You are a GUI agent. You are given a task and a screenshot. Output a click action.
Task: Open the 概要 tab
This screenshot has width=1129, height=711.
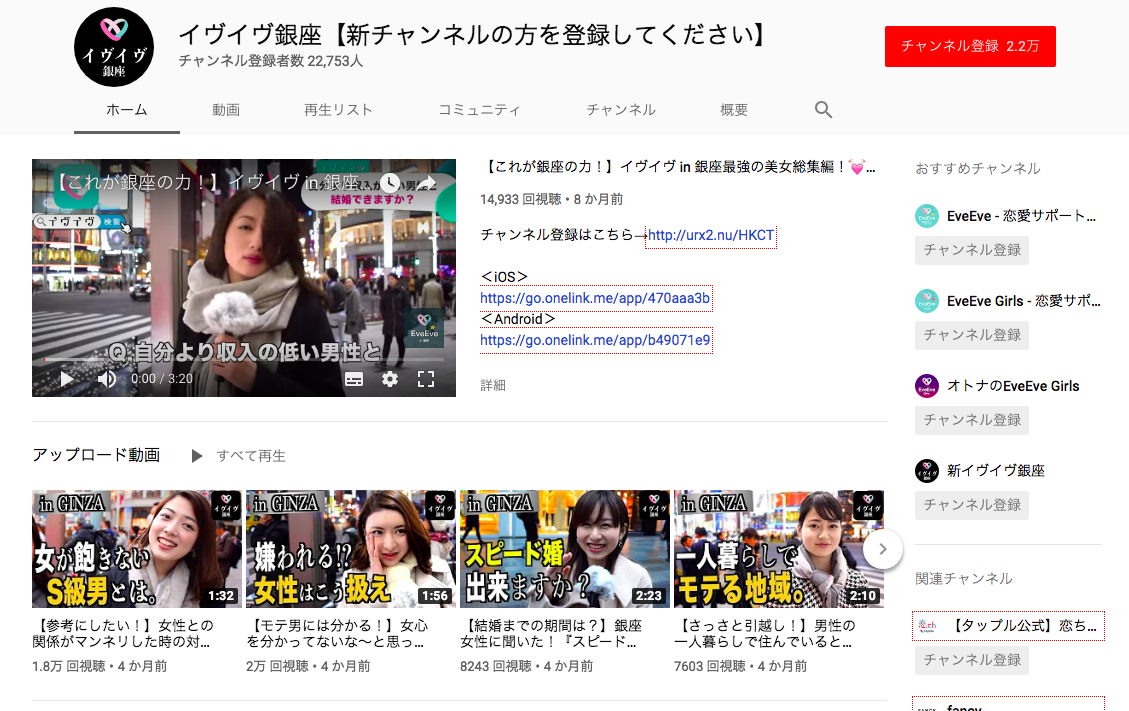[x=734, y=110]
